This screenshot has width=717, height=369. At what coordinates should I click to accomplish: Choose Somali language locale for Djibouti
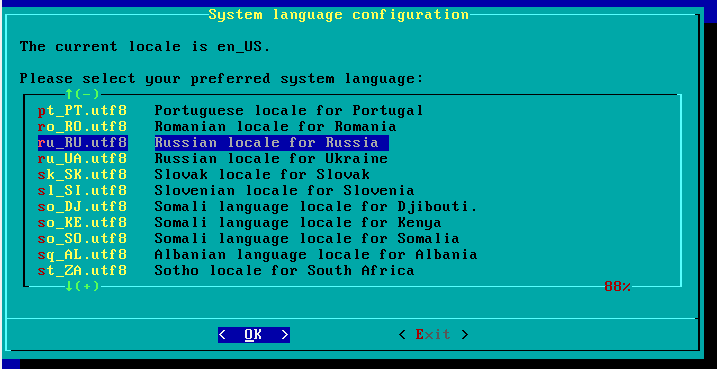[x=316, y=207]
